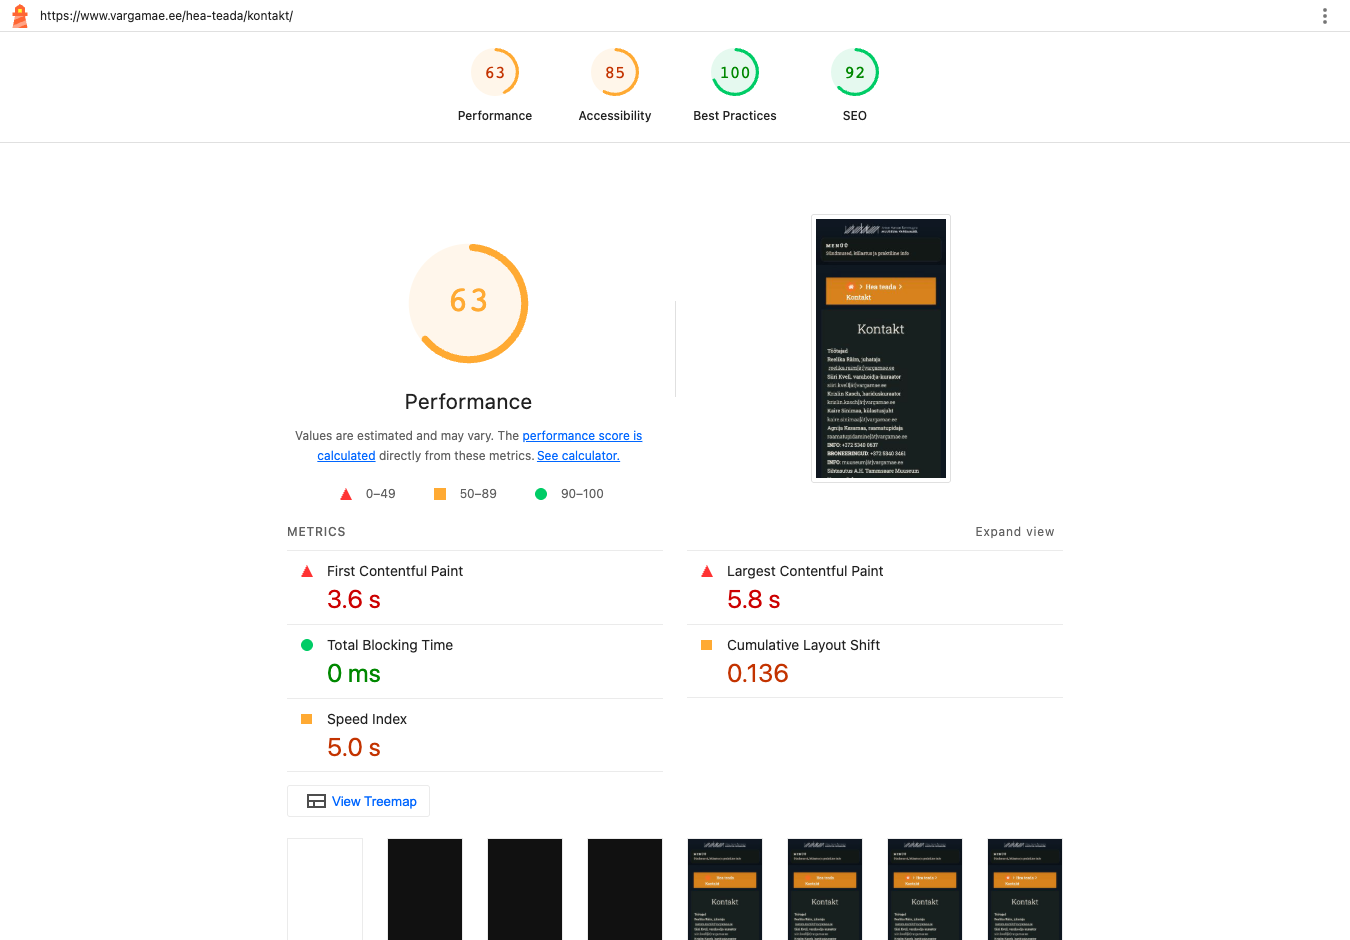Select the First Contentful Paint label
Viewport: 1350px width, 940px height.
(395, 571)
